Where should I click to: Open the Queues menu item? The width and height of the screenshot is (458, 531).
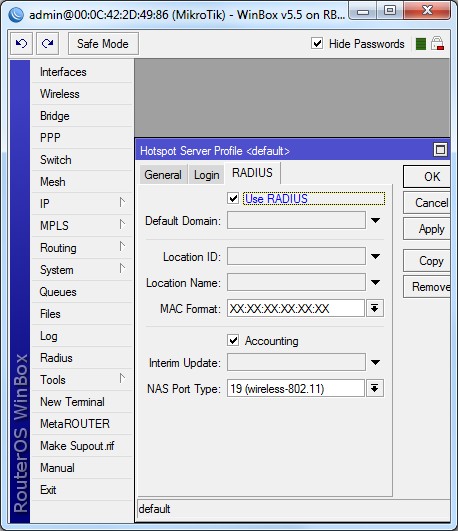coord(82,292)
